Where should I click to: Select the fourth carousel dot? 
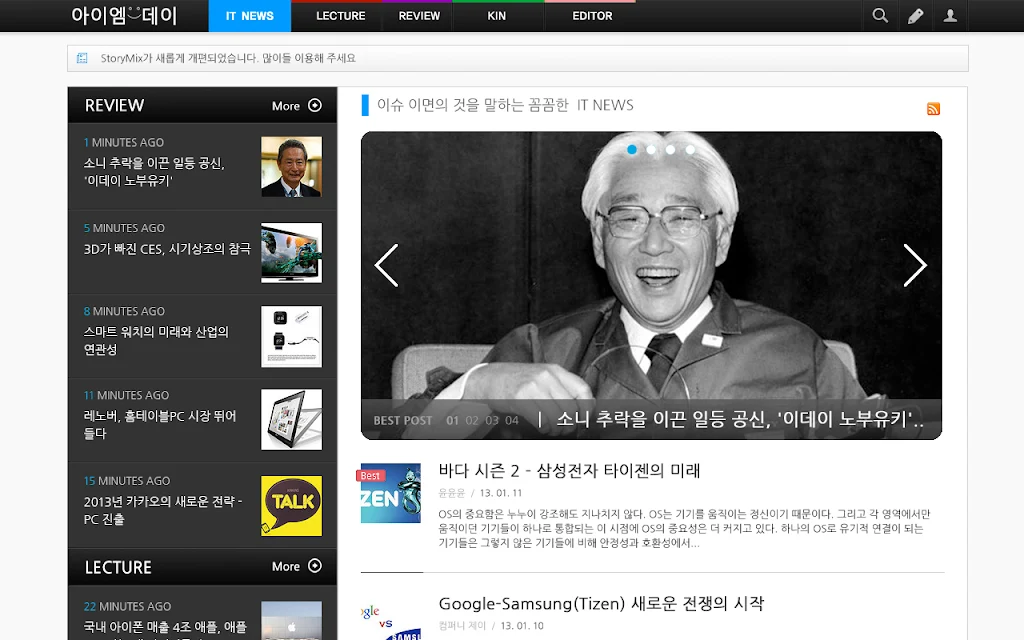pos(690,150)
